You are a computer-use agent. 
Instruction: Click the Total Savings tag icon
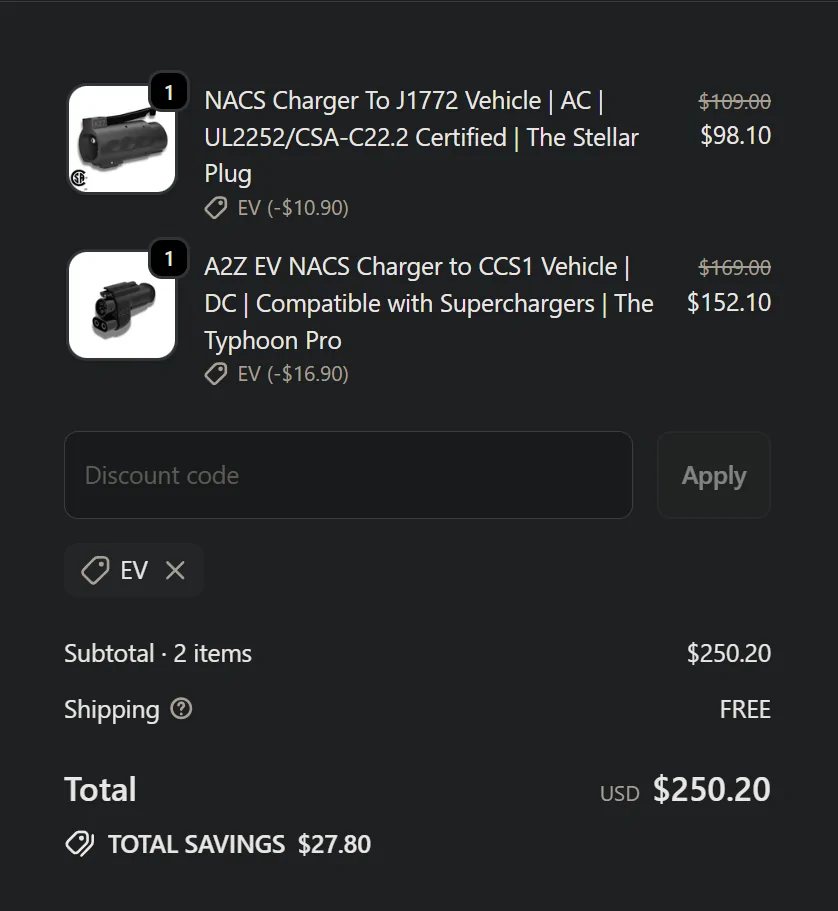(80, 844)
